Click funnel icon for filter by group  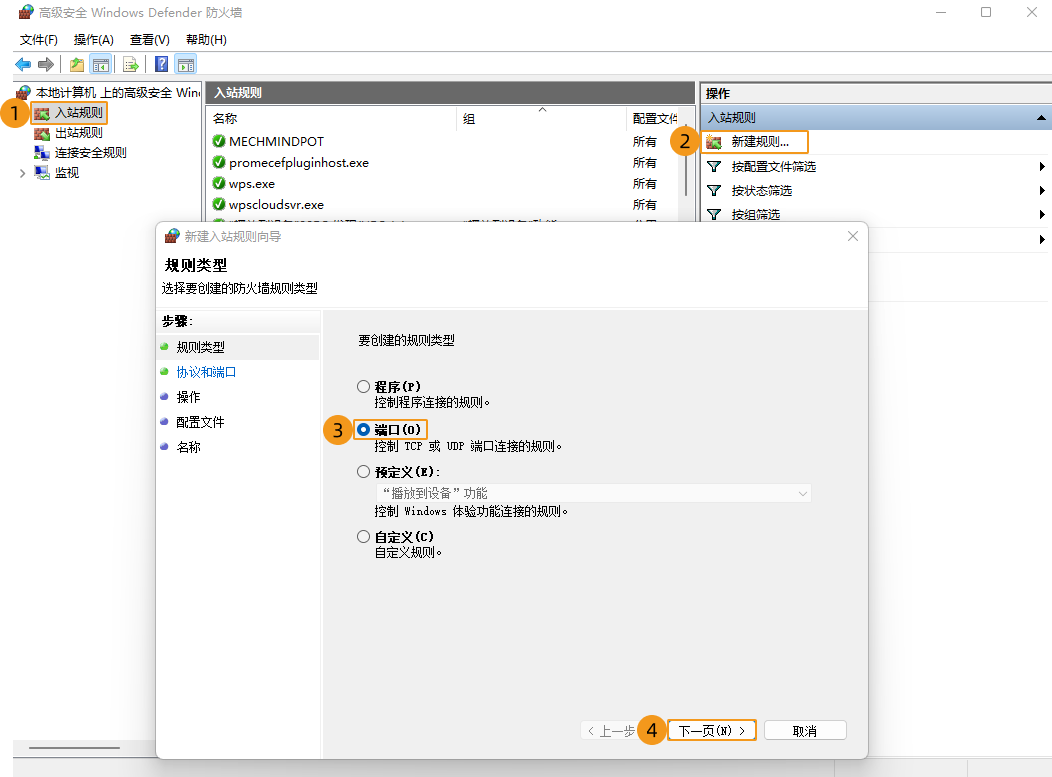point(715,214)
